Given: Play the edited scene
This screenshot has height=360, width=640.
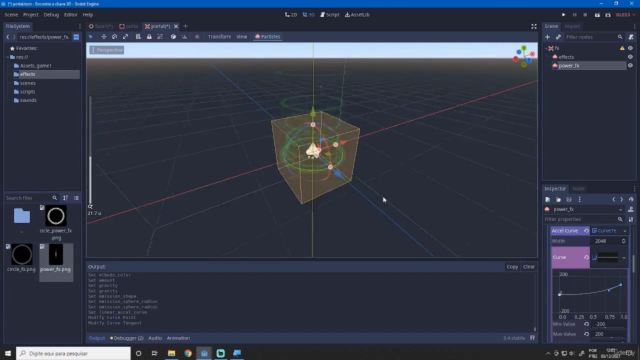Looking at the screenshot, I should click(x=597, y=15).
